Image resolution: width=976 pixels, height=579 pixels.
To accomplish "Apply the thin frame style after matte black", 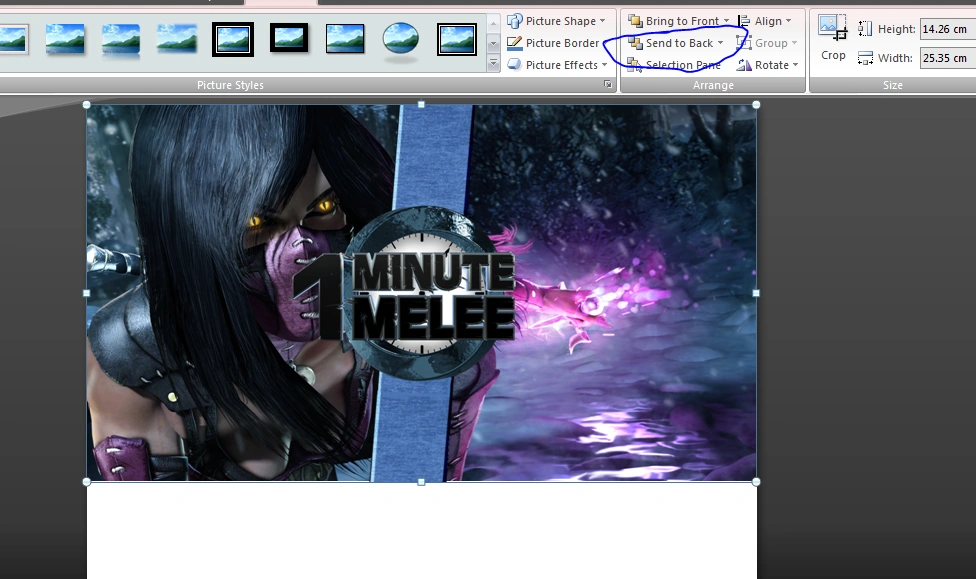I will pos(345,39).
